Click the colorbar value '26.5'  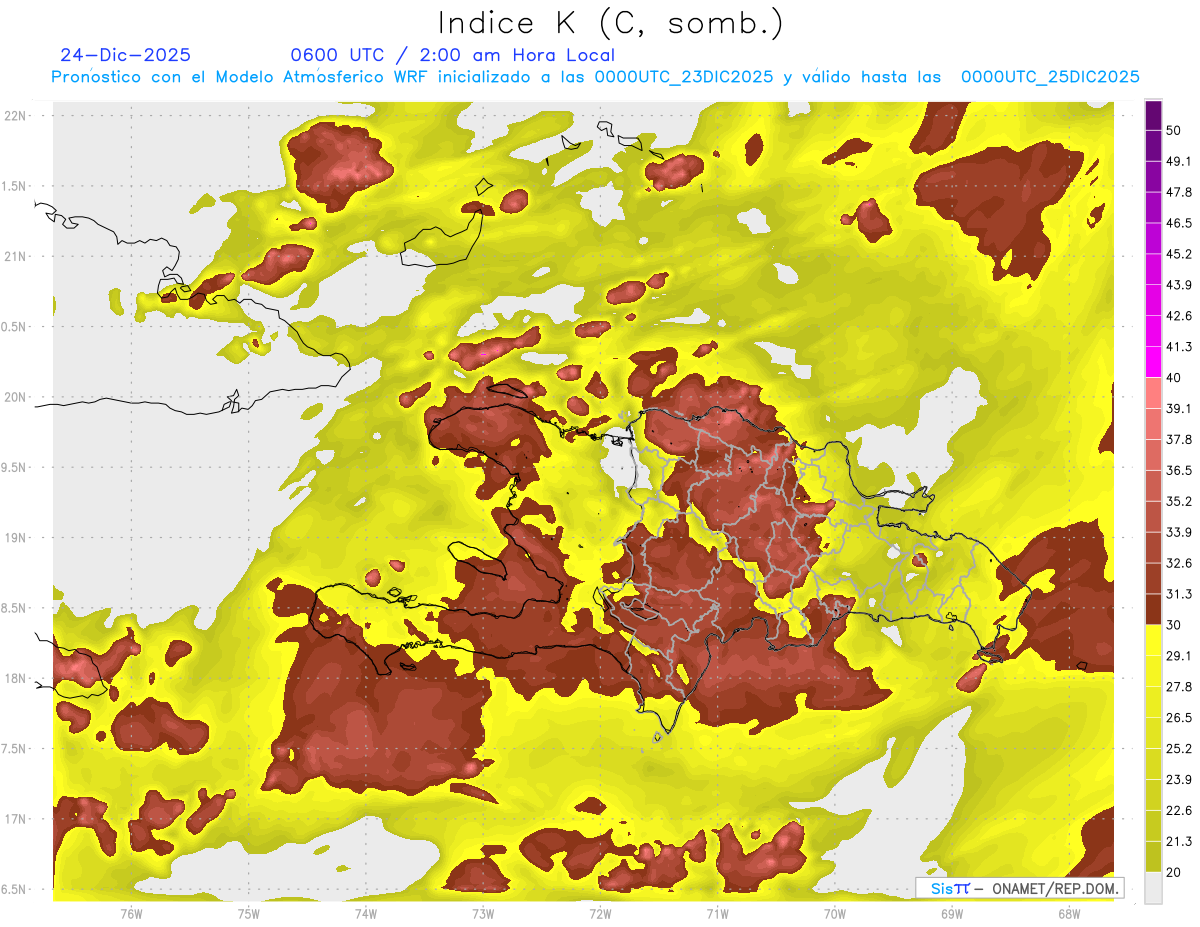click(x=1179, y=718)
